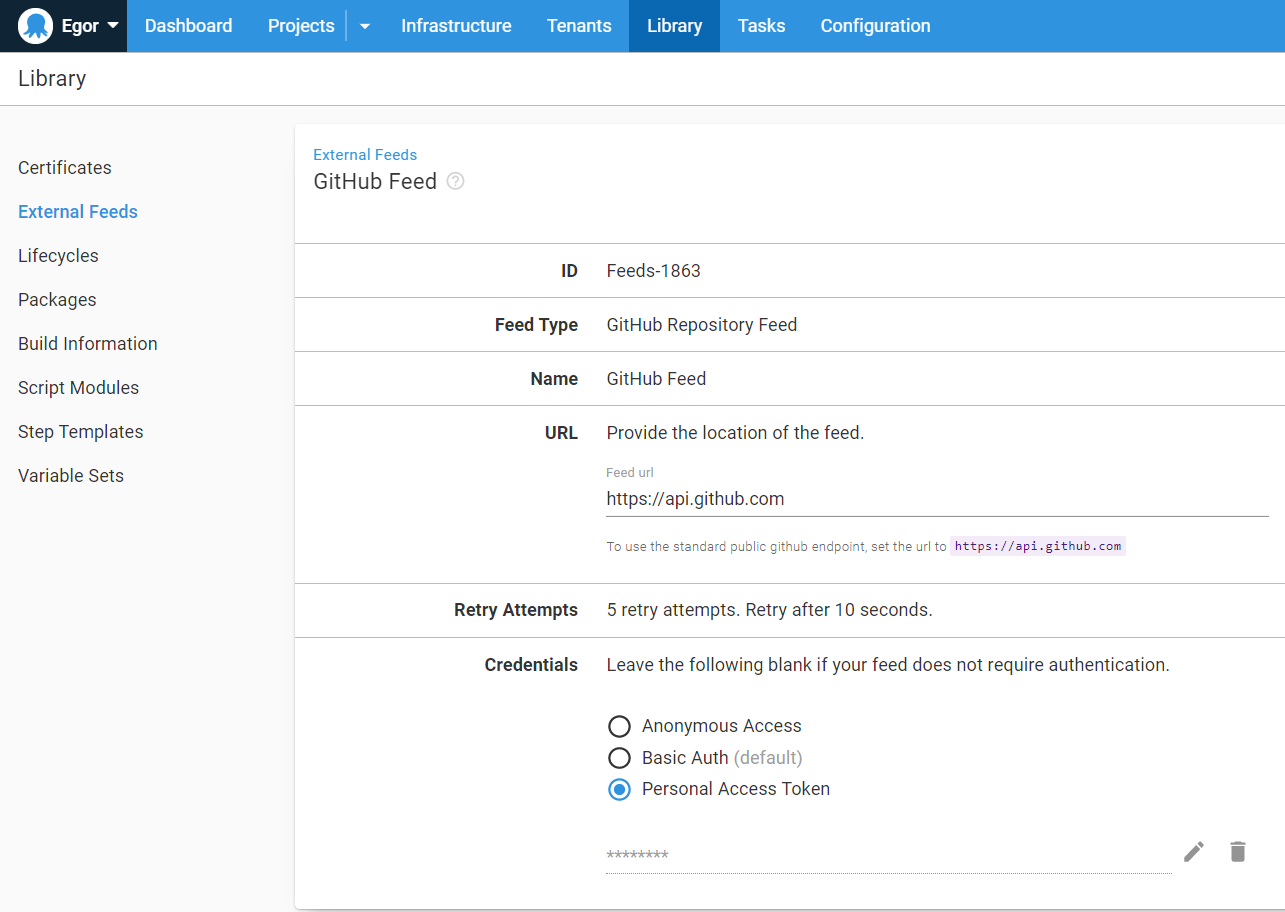Image resolution: width=1285 pixels, height=912 pixels.
Task: Open the help icon beside GitHub Feed
Action: point(455,181)
